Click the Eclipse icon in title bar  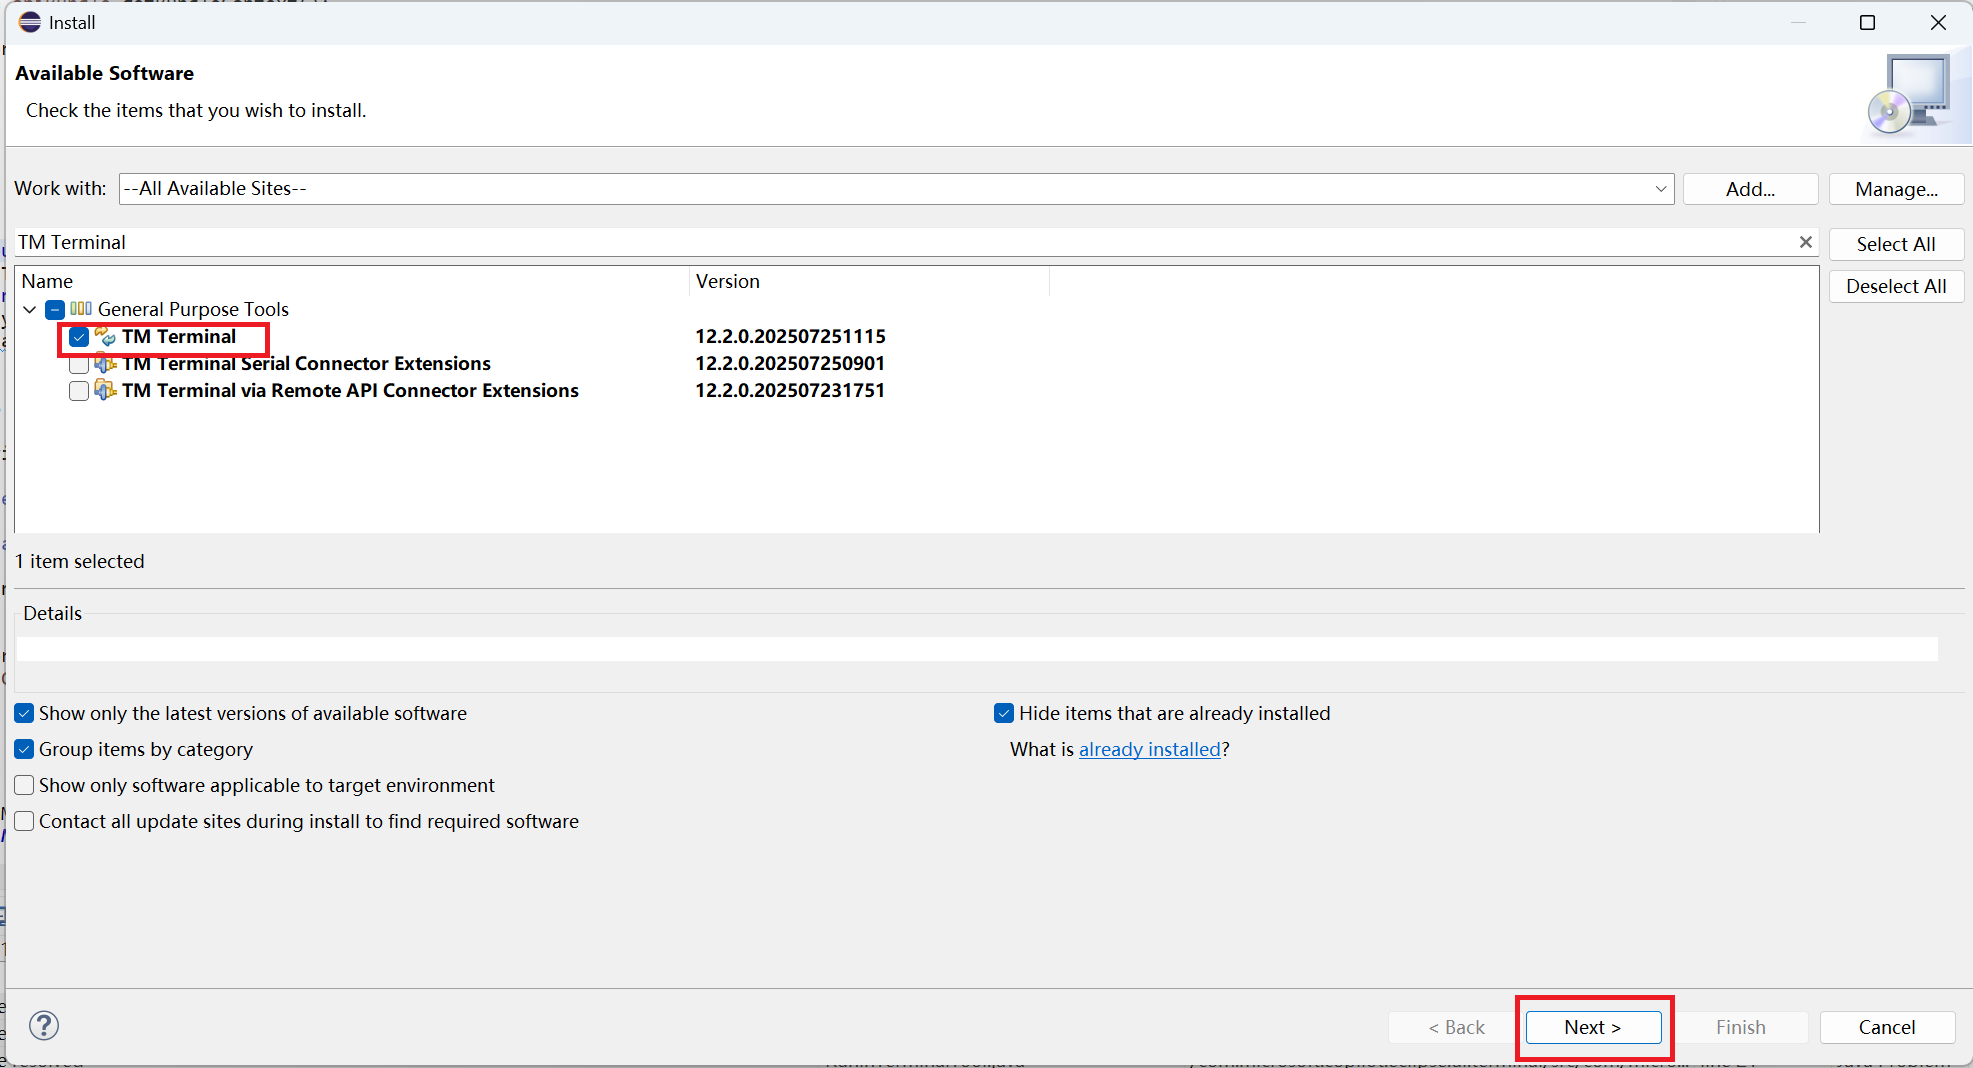click(30, 22)
